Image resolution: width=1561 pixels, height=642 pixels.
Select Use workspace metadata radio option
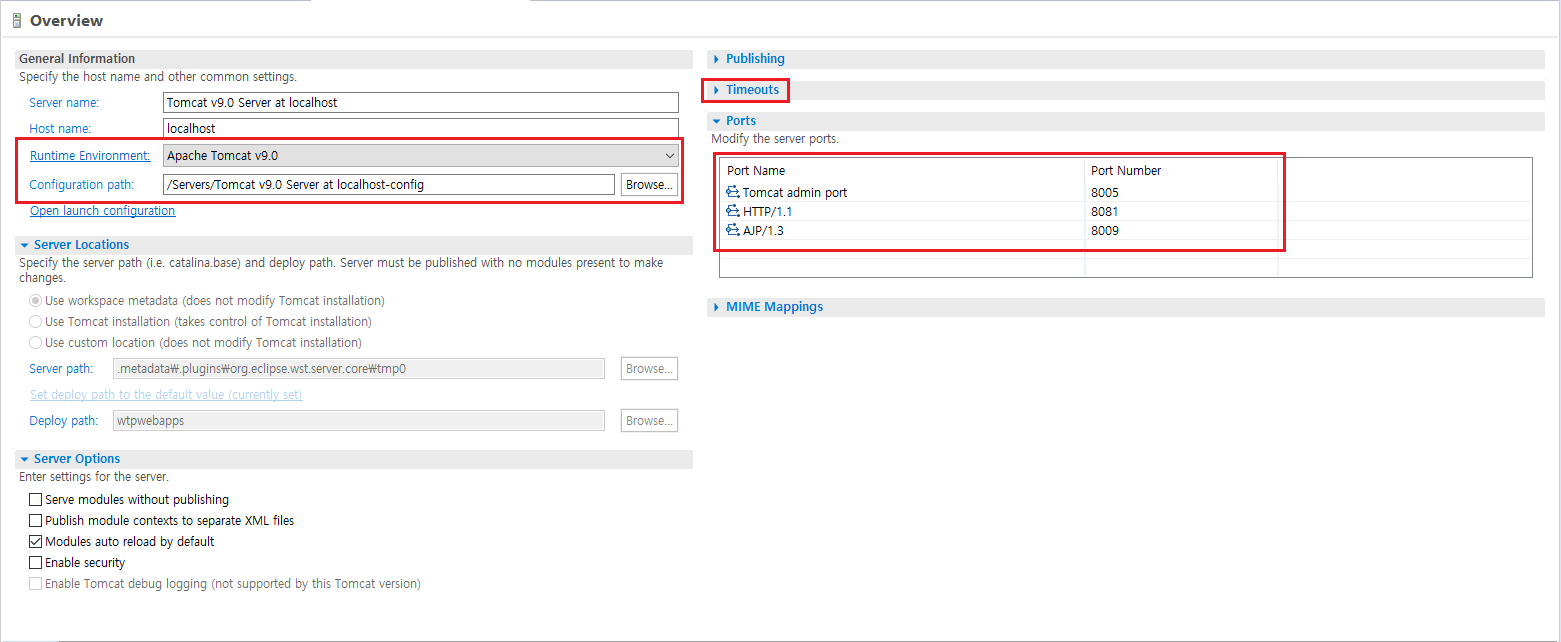36,300
